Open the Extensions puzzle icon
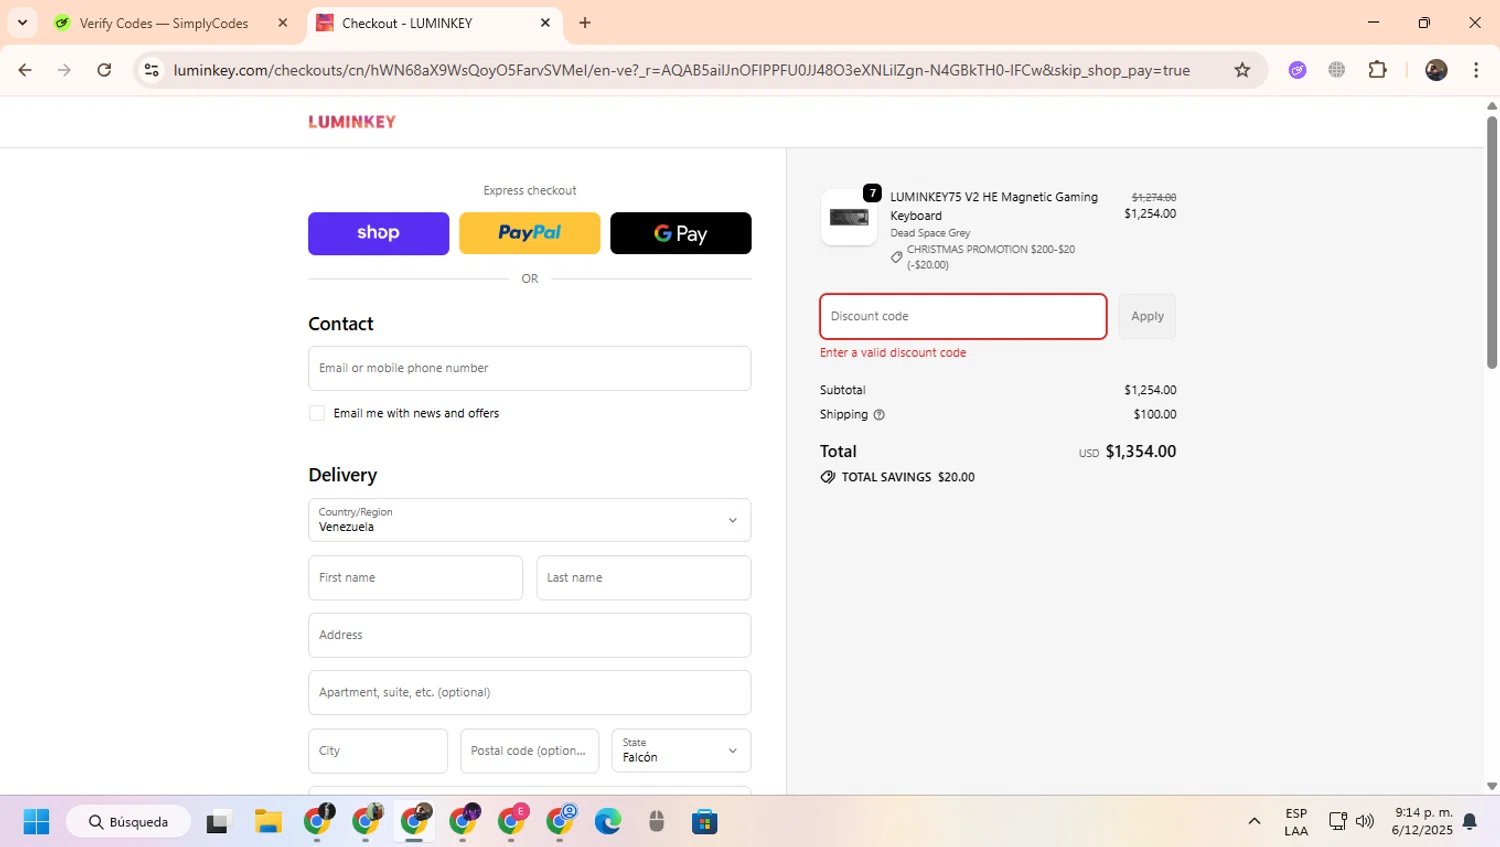The image size is (1500, 847). (1378, 70)
